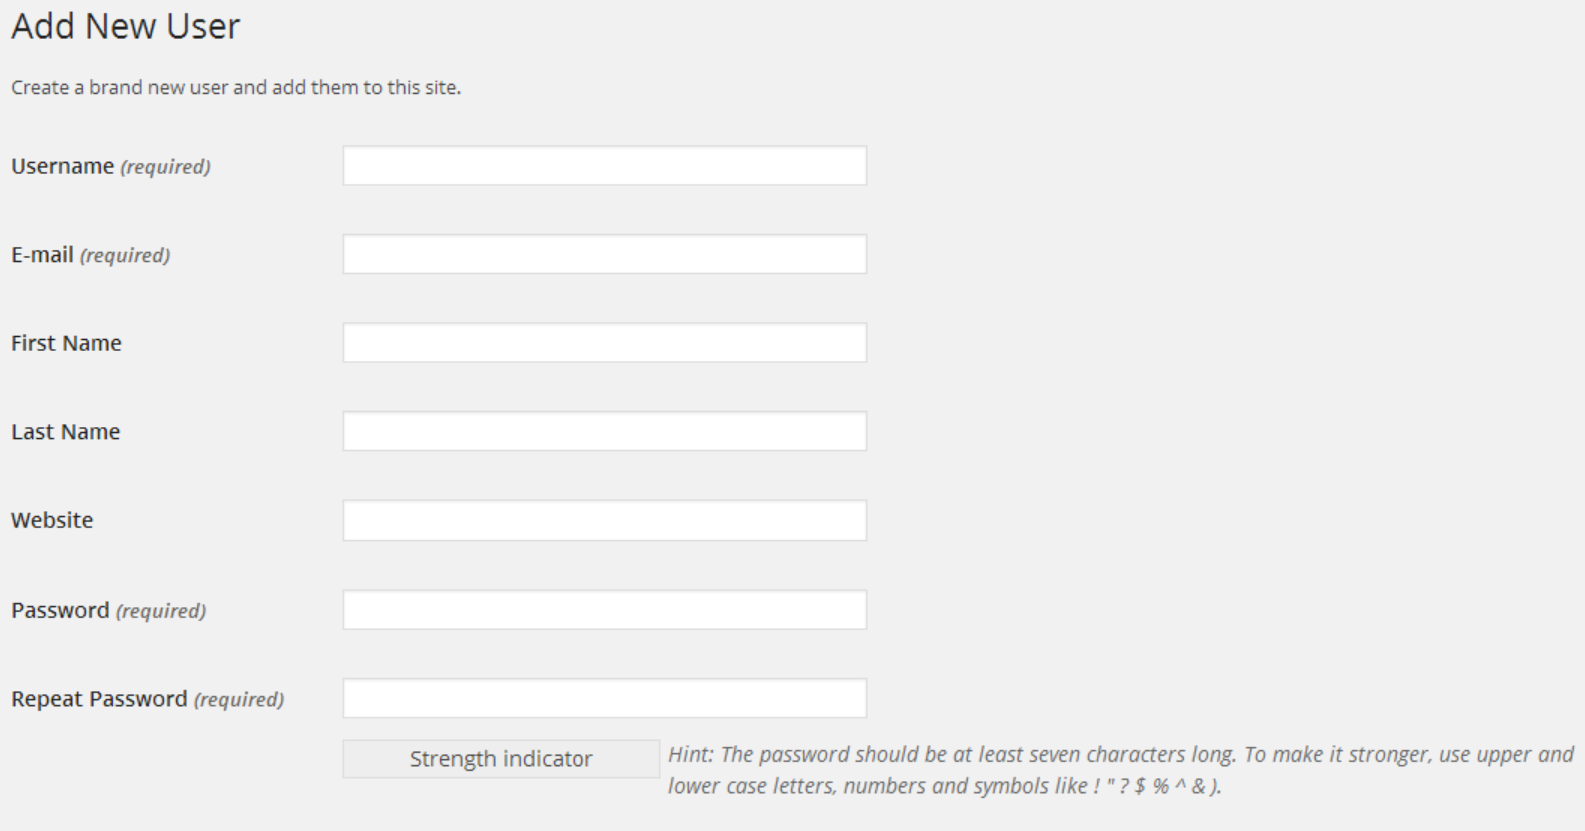The height and width of the screenshot is (831, 1585).
Task: Select the Repeat Password input box
Action: (604, 699)
